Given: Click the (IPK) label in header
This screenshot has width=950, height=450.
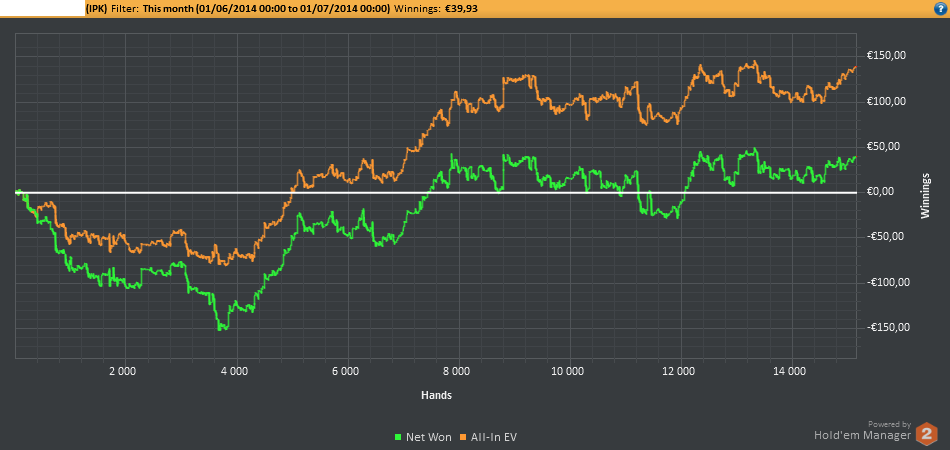Looking at the screenshot, I should click(x=96, y=8).
